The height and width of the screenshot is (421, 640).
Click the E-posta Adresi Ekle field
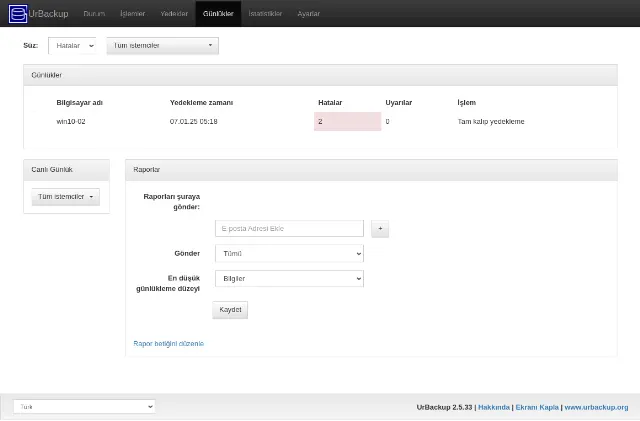(289, 229)
